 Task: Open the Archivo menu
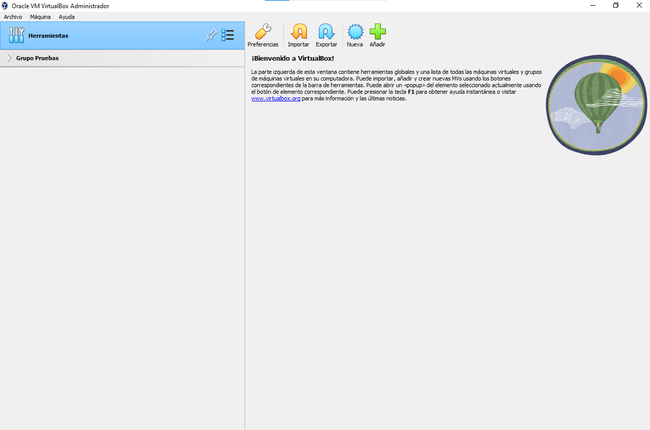coord(13,17)
